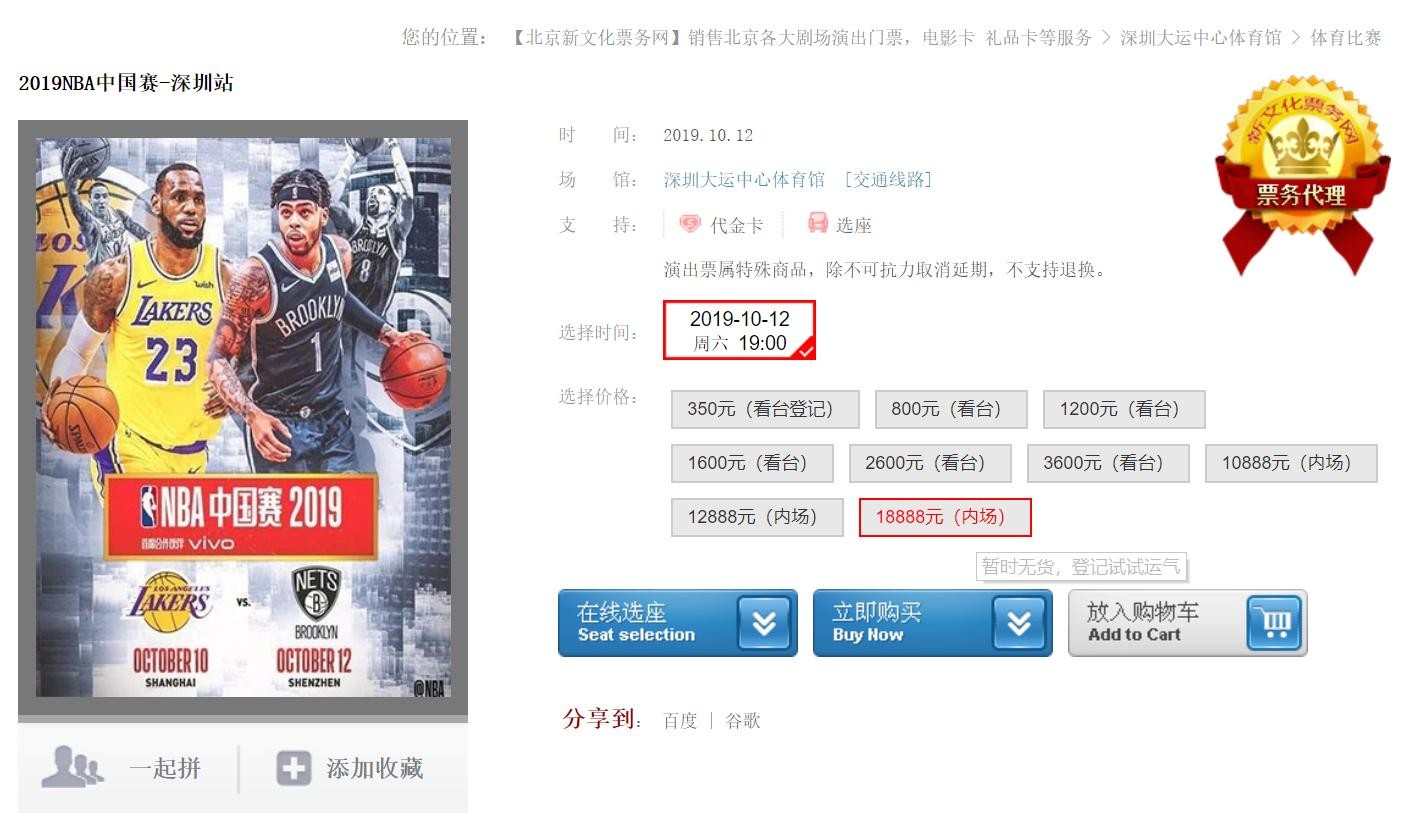Choose the 10888元（内场）price option
The height and width of the screenshot is (813, 1417).
point(1291,463)
